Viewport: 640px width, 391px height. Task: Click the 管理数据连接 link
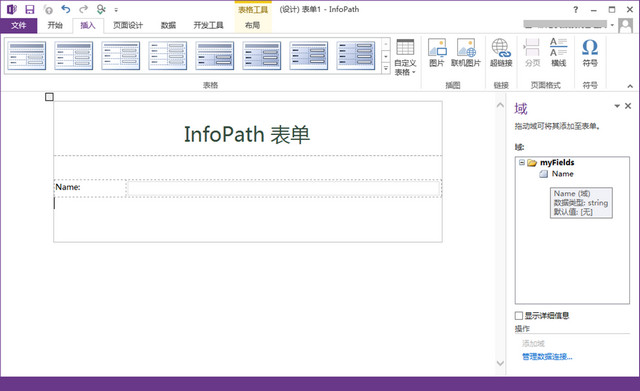click(x=547, y=357)
